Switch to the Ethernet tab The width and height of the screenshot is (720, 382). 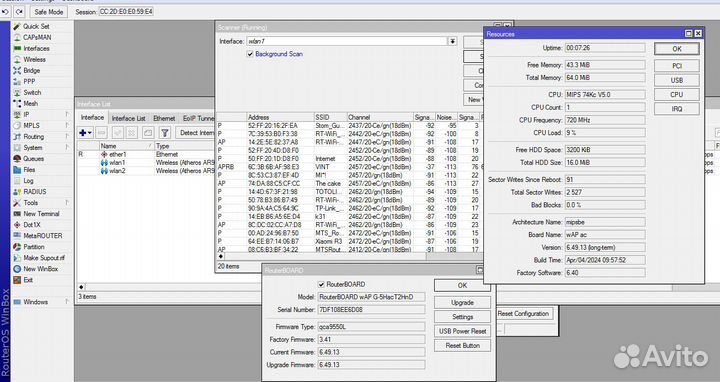(164, 118)
